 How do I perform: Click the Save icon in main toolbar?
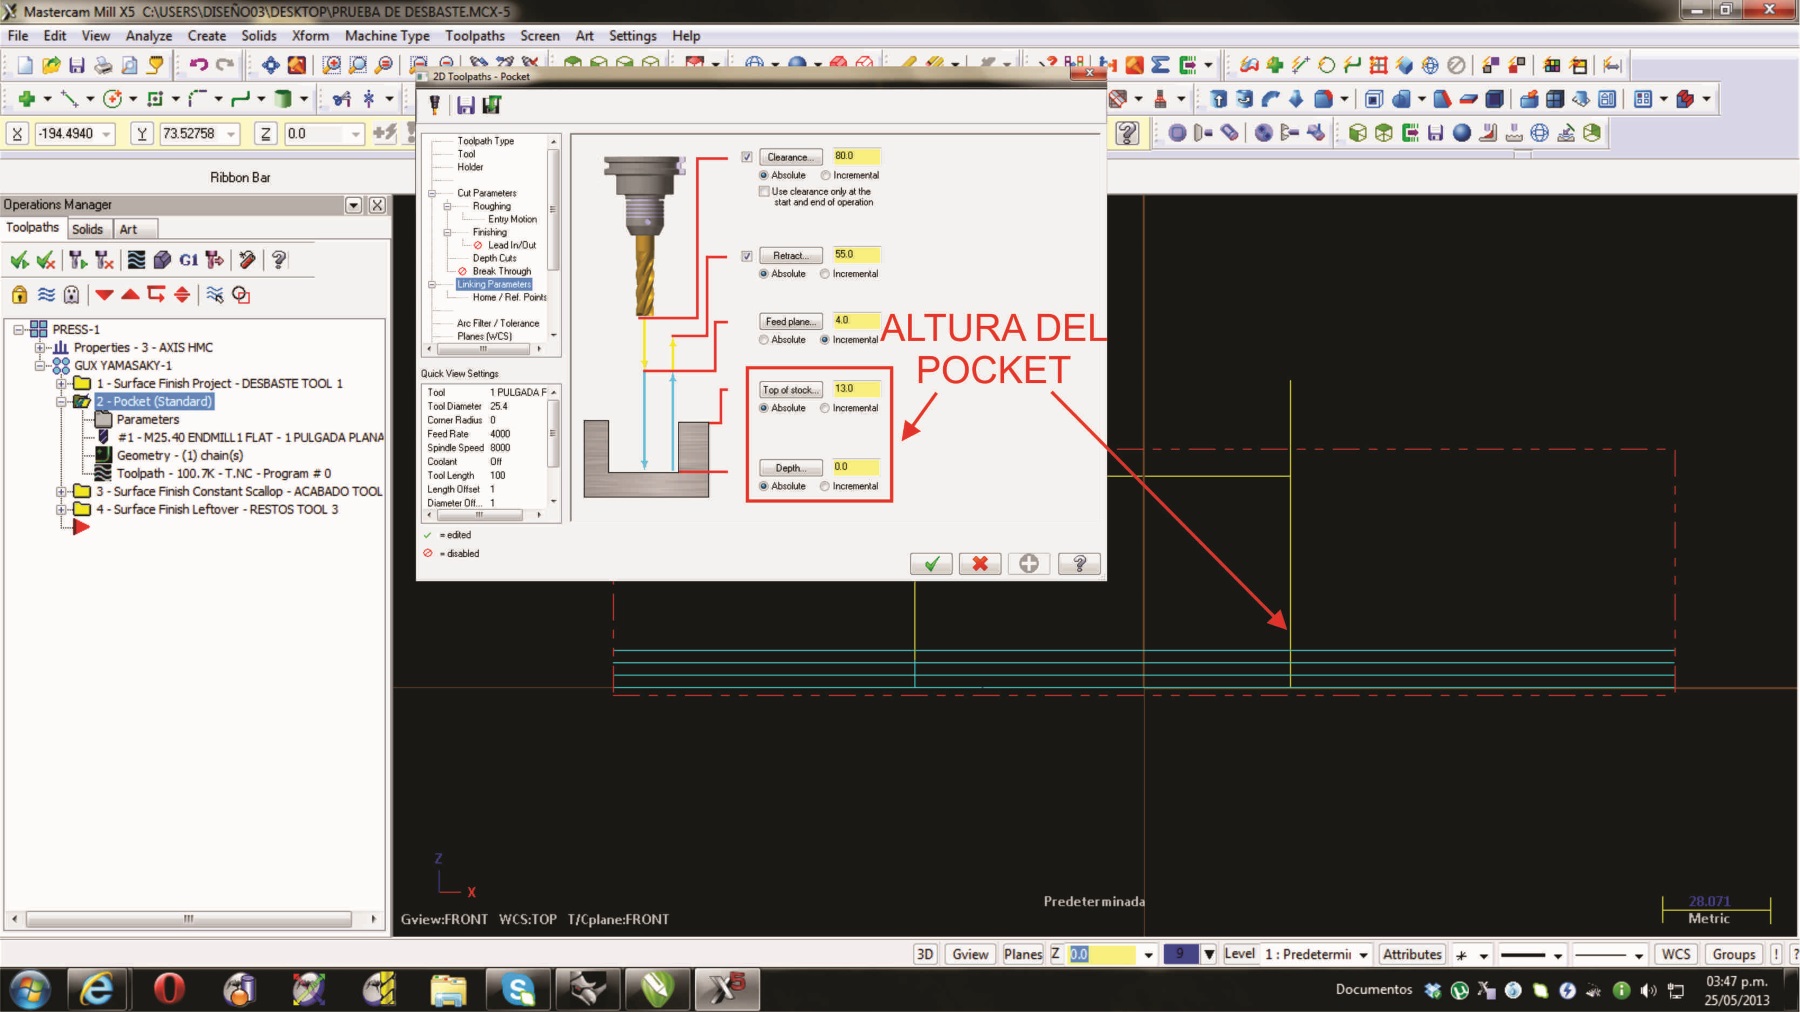77,66
